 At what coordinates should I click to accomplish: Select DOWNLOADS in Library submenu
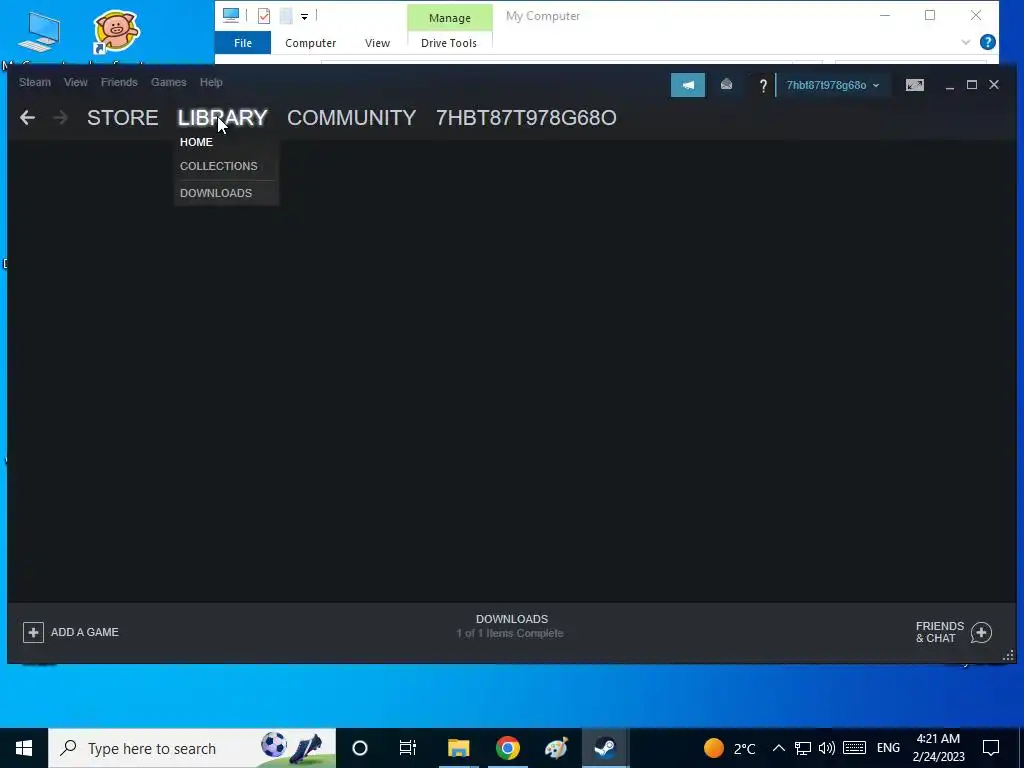[216, 193]
